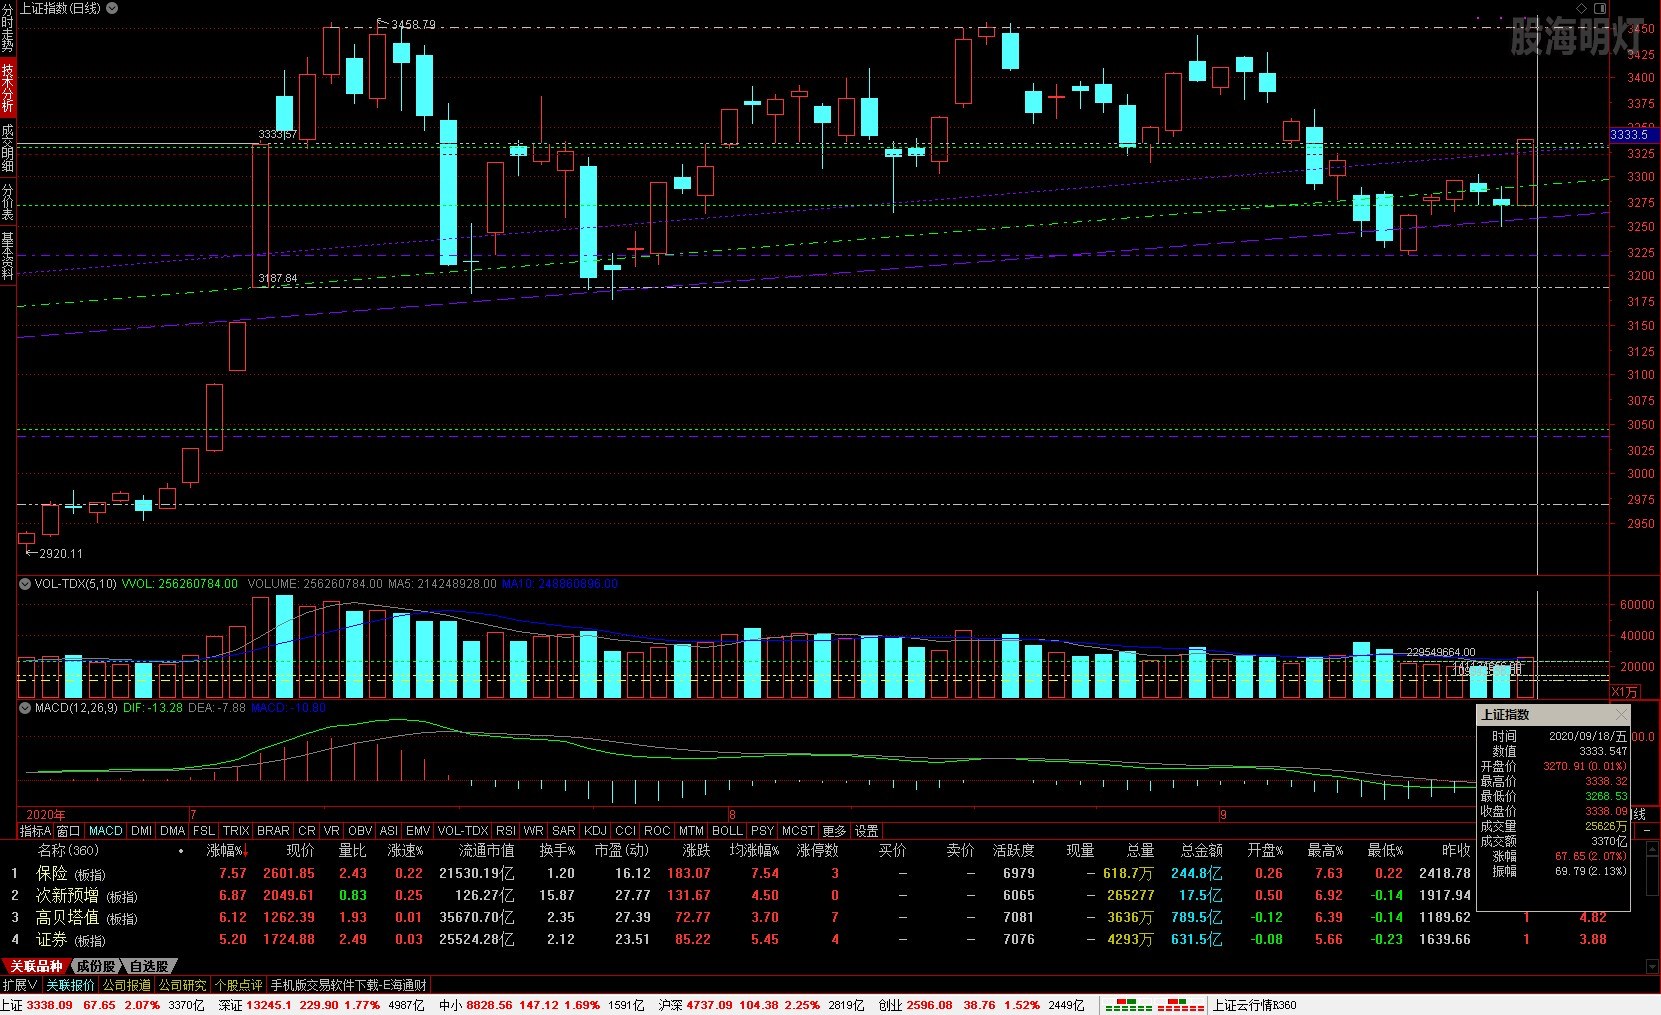The image size is (1661, 1015).
Task: Select the 保险 (板指) row
Action: pos(740,873)
